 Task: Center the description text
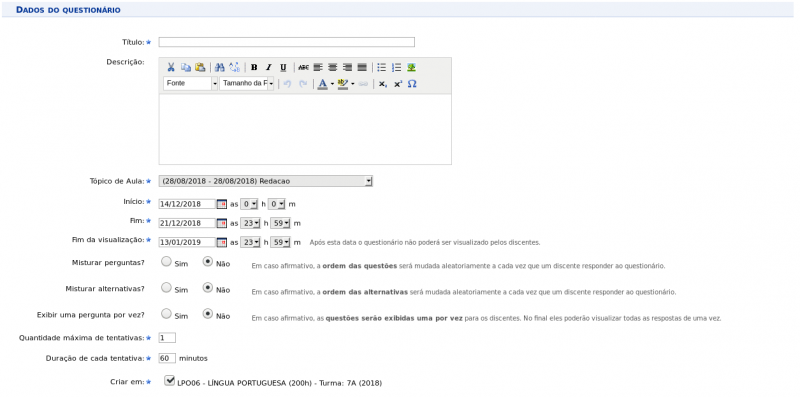[333, 67]
